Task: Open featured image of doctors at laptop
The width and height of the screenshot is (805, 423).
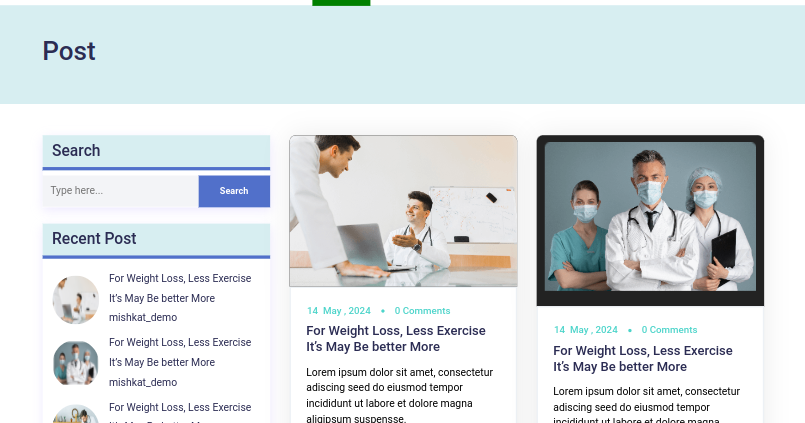Action: (x=403, y=211)
